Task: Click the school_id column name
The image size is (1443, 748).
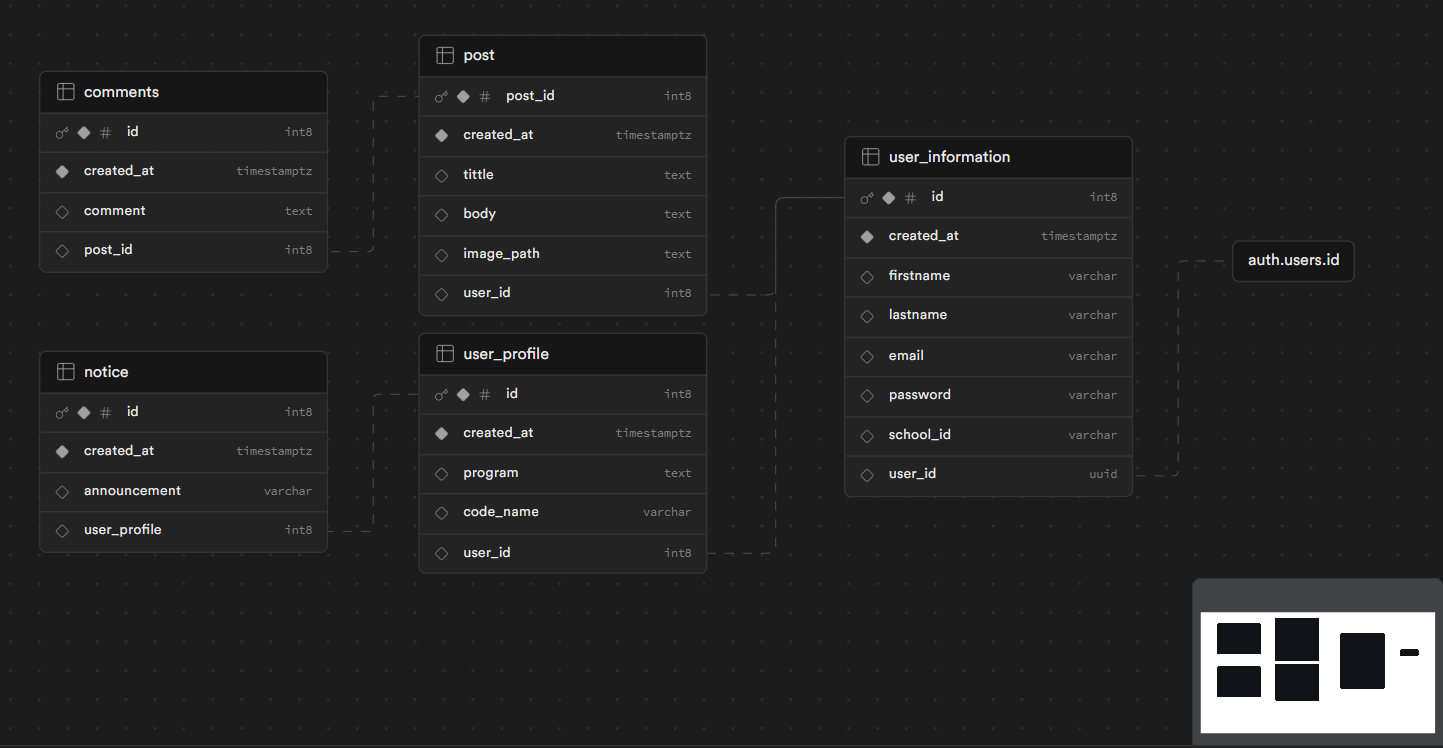Action: click(919, 435)
